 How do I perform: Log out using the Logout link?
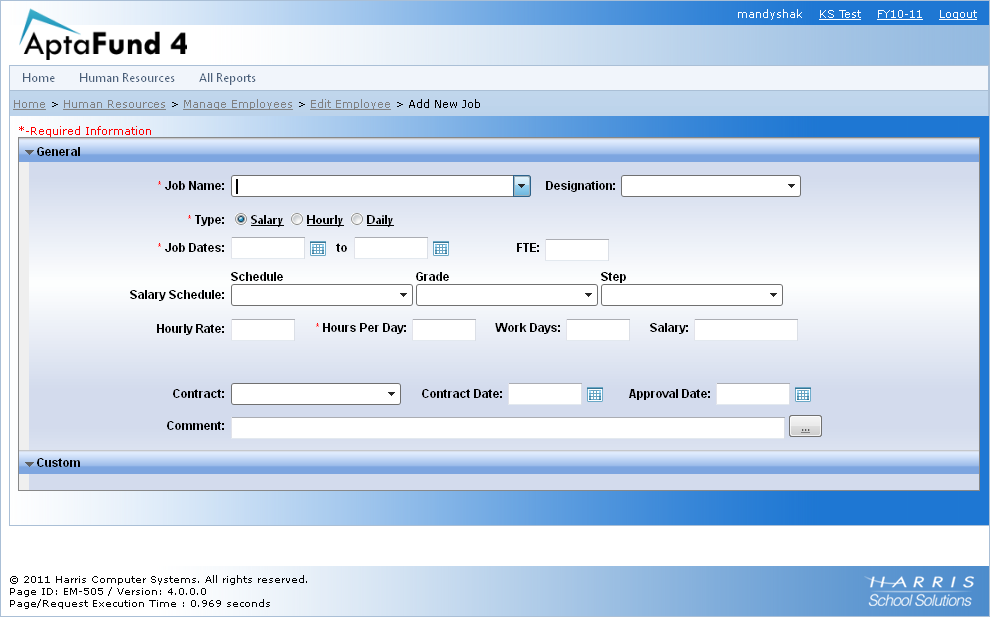coord(958,14)
